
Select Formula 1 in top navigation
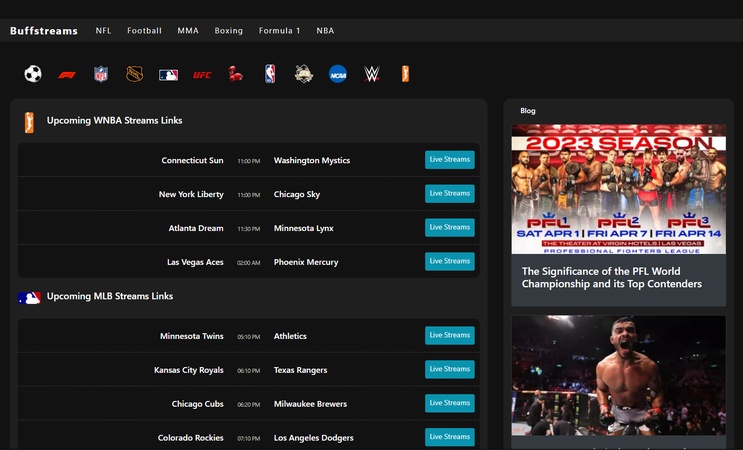coord(279,31)
